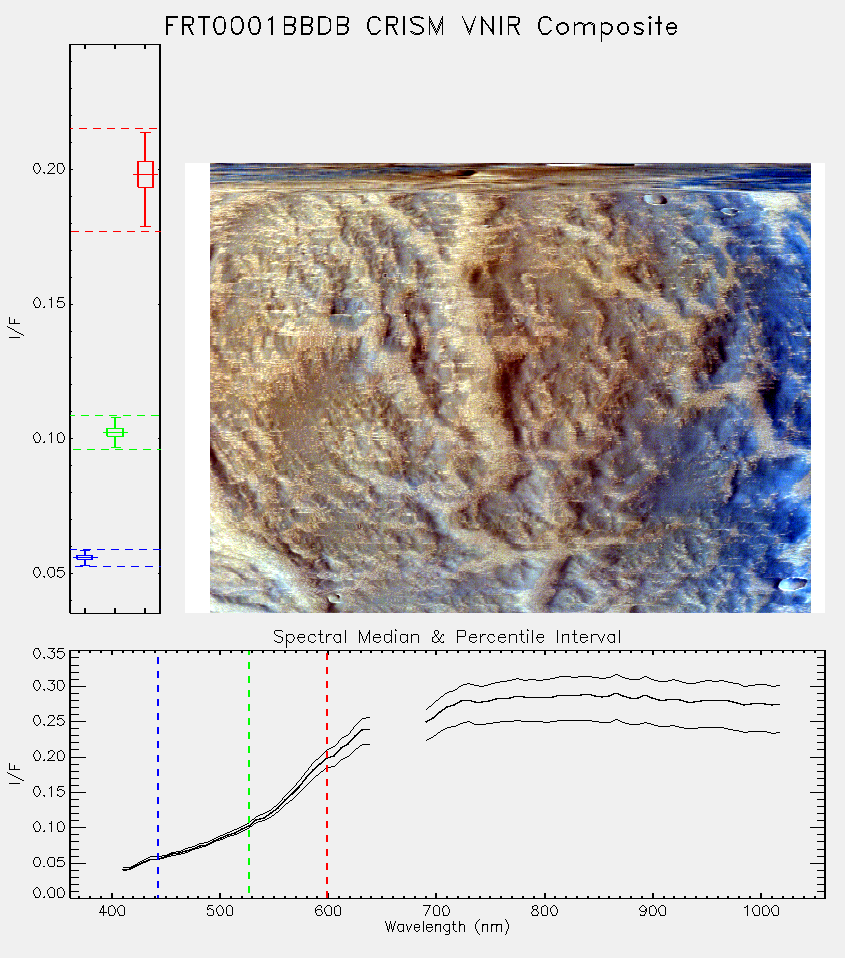The width and height of the screenshot is (845, 958).
Task: Click the FRT0001BBDB CRISM VNIR Composite title
Action: [x=421, y=27]
